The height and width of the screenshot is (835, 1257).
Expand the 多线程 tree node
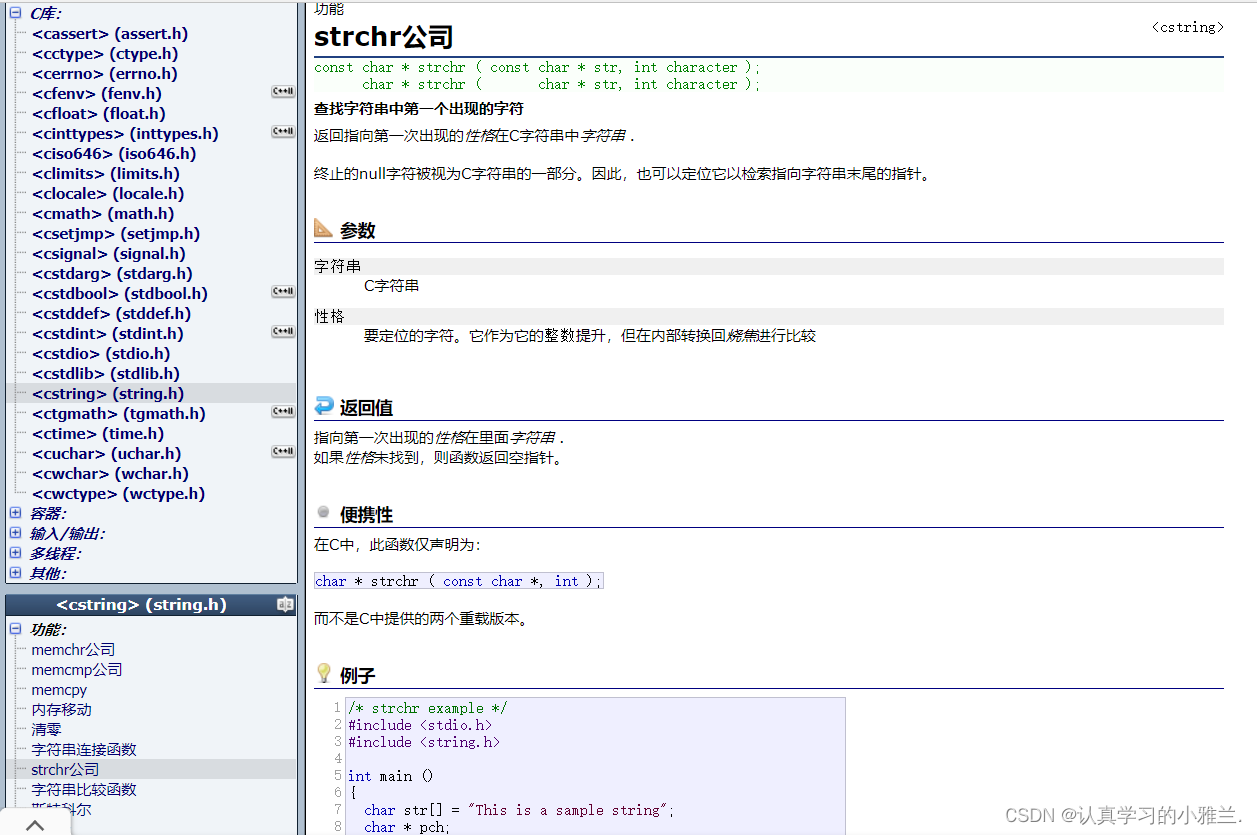point(15,553)
